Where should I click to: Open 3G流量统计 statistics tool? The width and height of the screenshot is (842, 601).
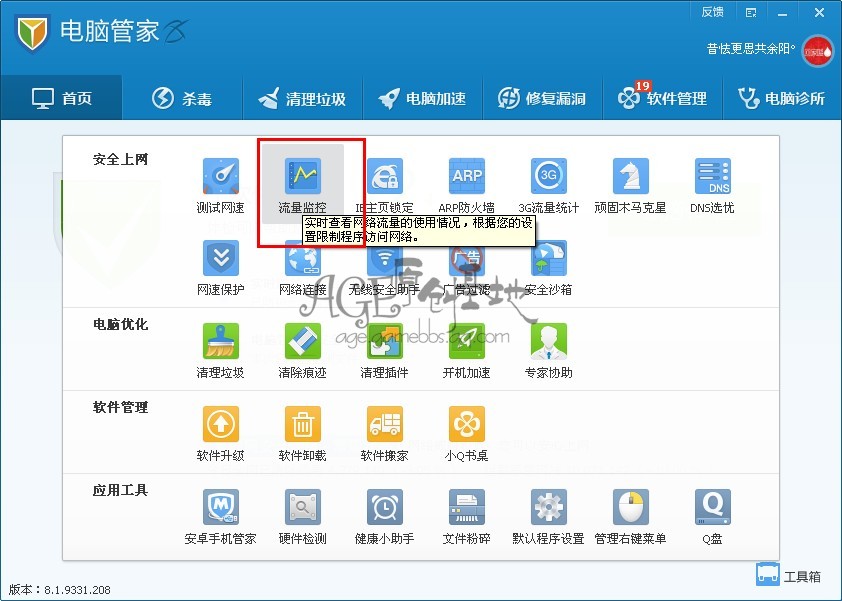(x=548, y=186)
